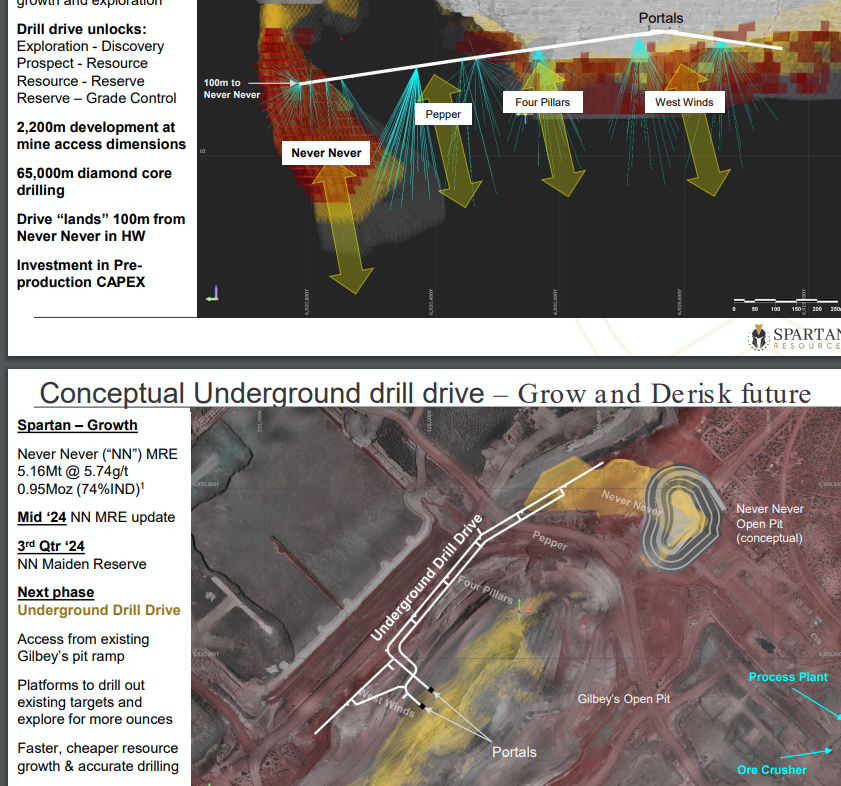Click the 'Never Never ("NN") MRE' line

click(x=97, y=454)
